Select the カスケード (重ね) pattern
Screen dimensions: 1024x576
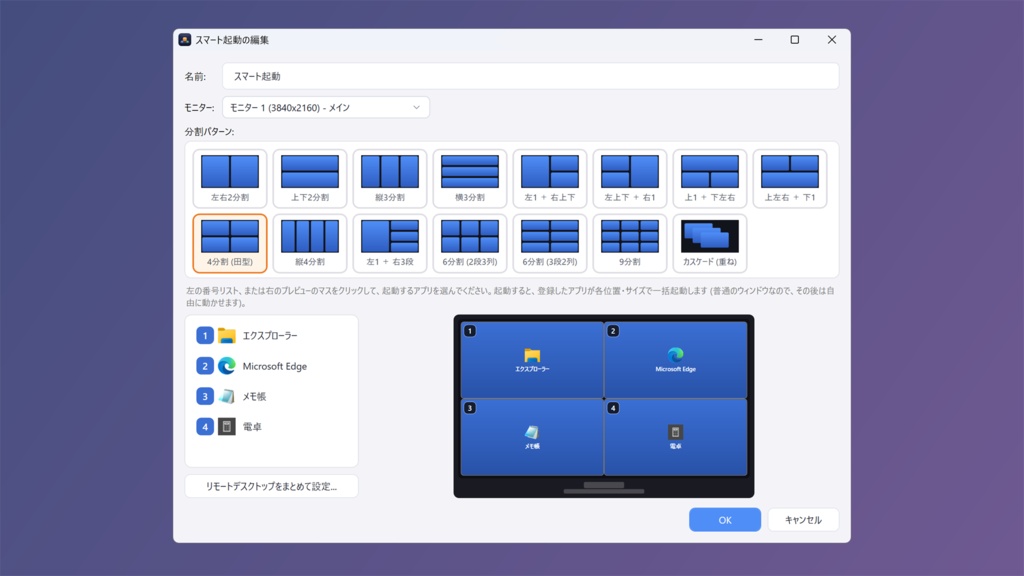coord(710,243)
